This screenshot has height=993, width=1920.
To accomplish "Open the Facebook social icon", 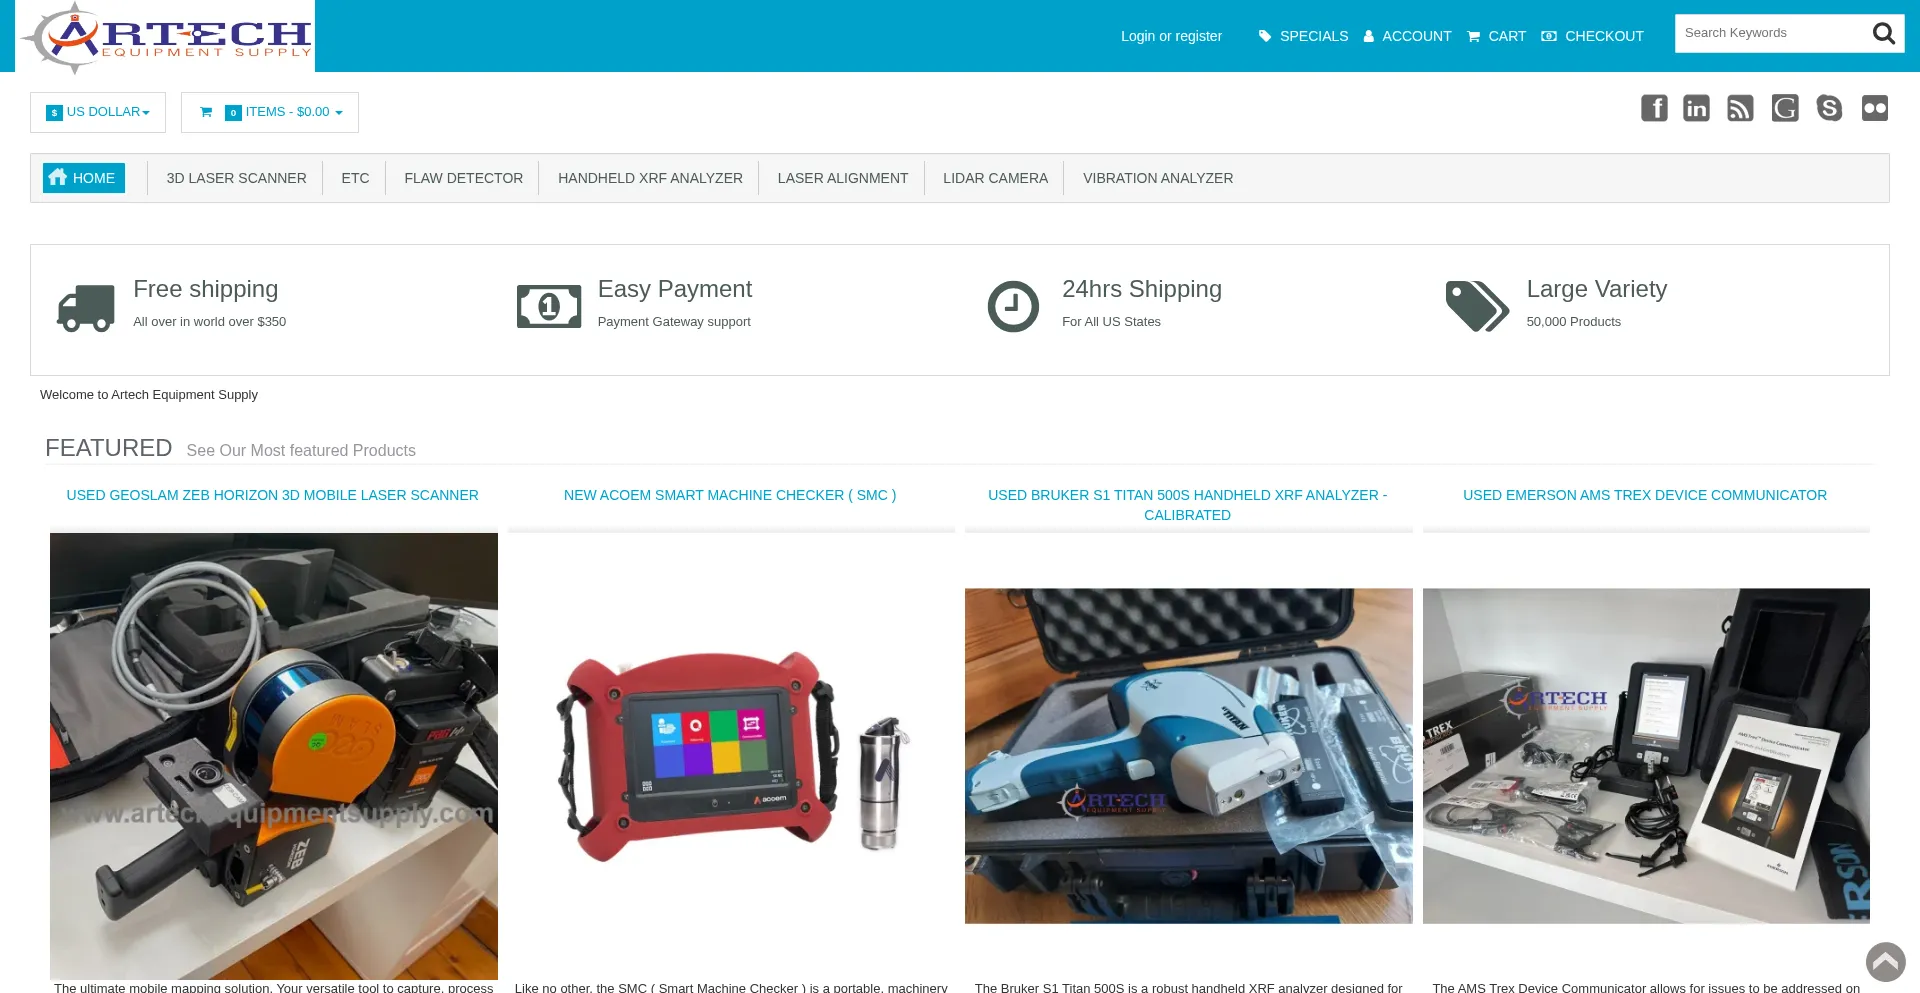I will coord(1654,108).
